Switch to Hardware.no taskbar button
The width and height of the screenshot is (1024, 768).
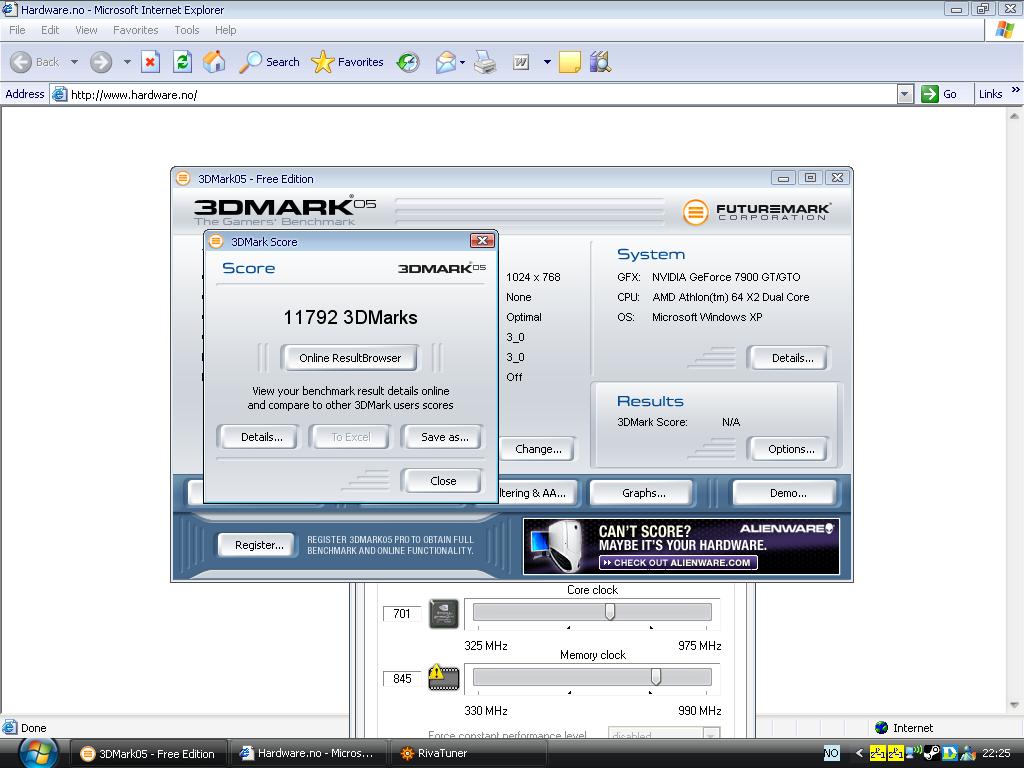coord(308,754)
